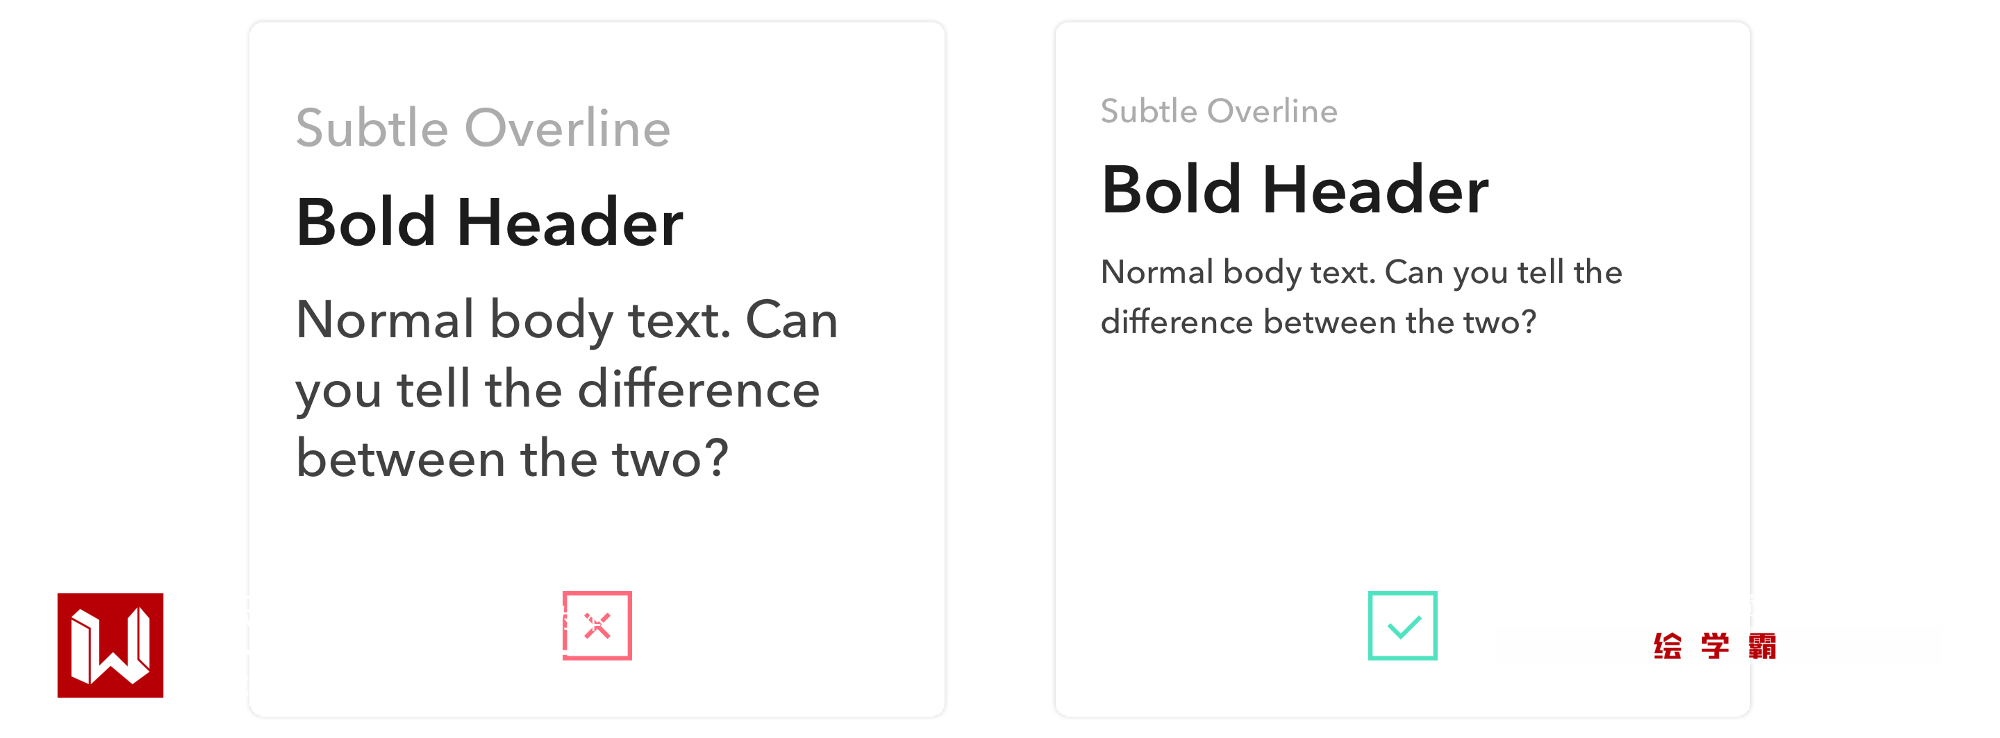This screenshot has height=738, width=2000.
Task: Click the 霸 character in the watermark
Action: coord(1762,646)
